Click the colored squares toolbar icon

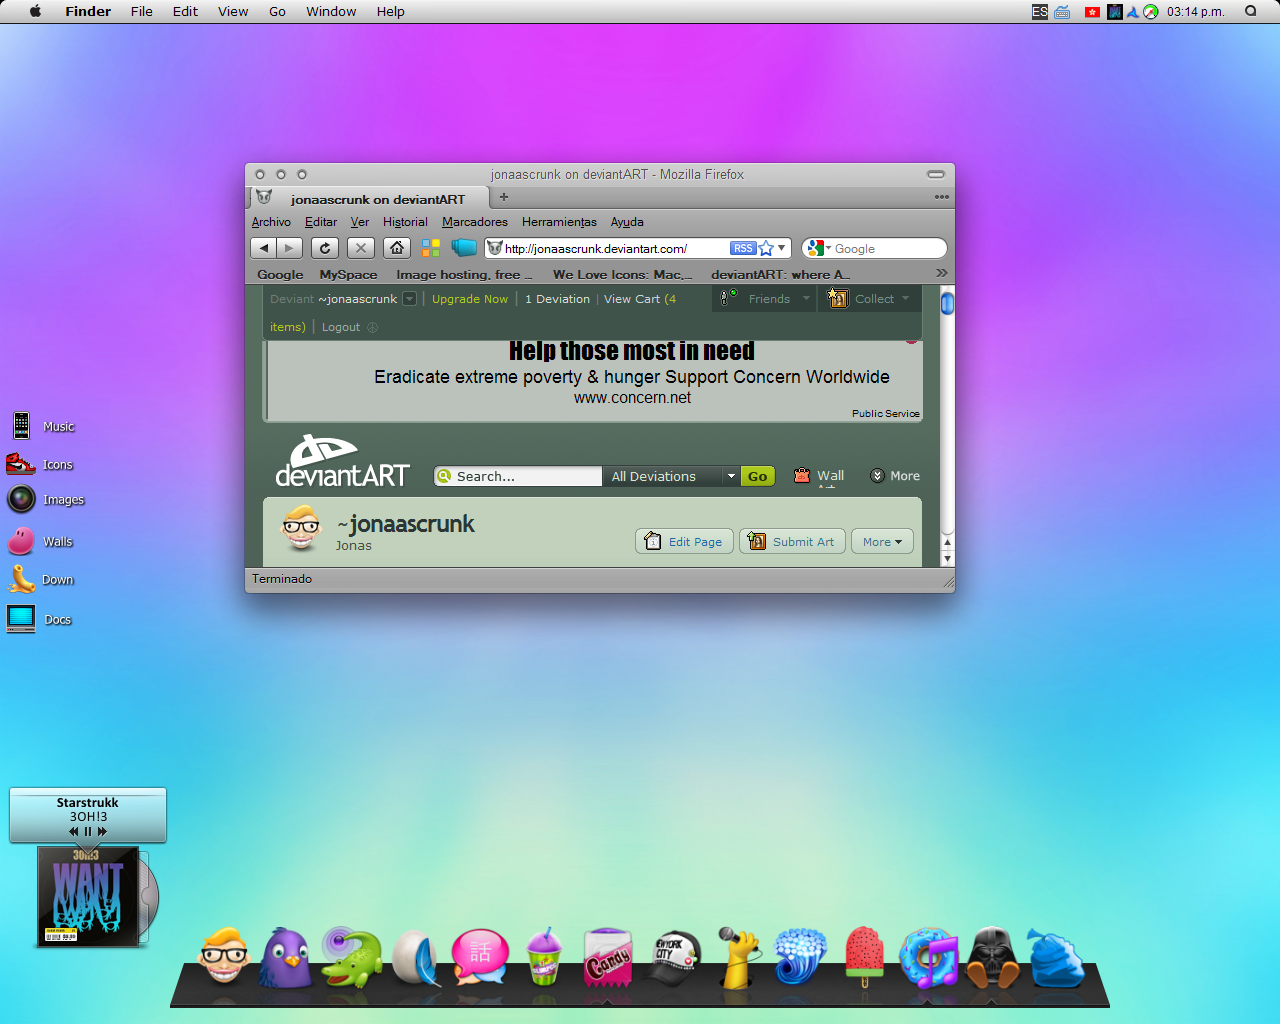431,248
